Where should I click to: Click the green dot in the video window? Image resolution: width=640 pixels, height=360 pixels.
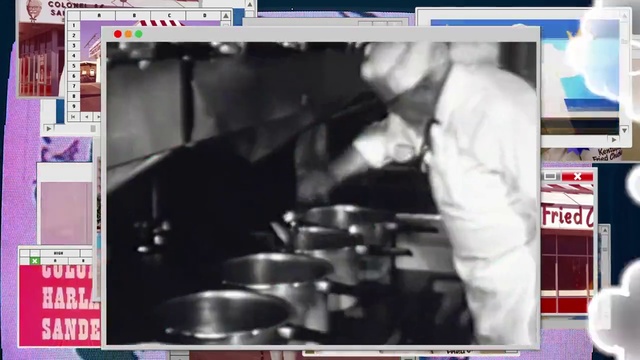tap(139, 34)
